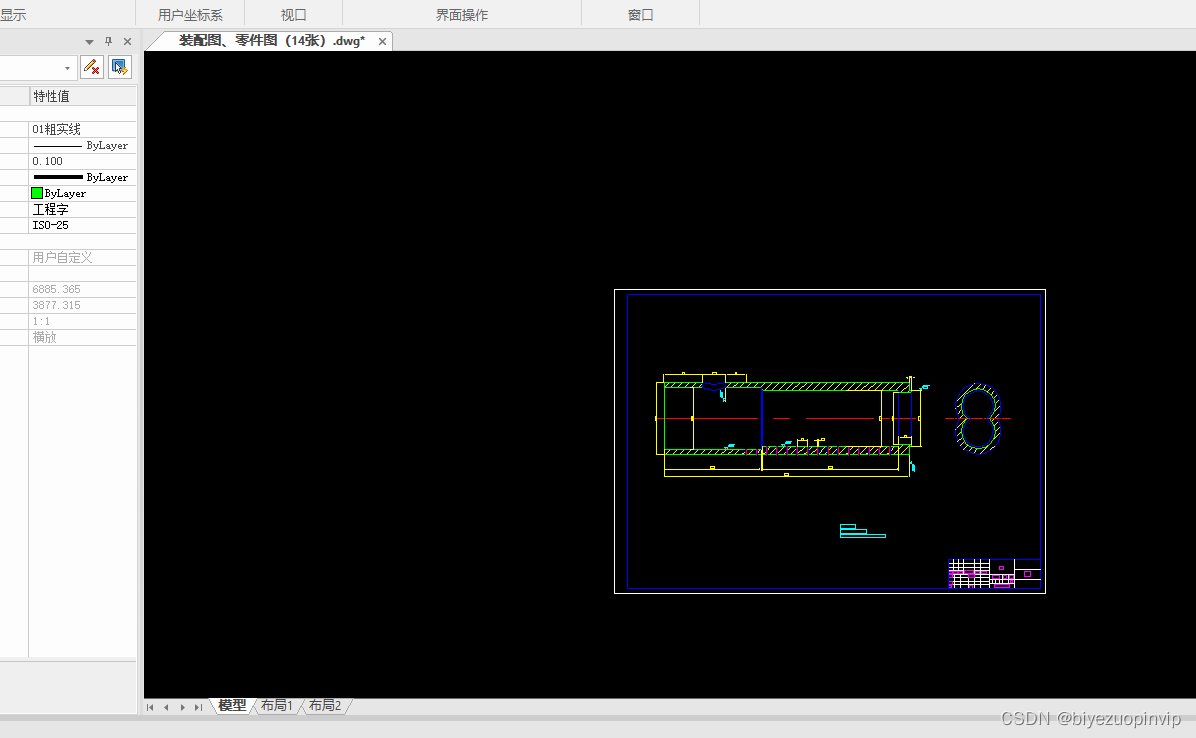The width and height of the screenshot is (1196, 738).
Task: Click the title block in drawing frame
Action: [x=995, y=574]
